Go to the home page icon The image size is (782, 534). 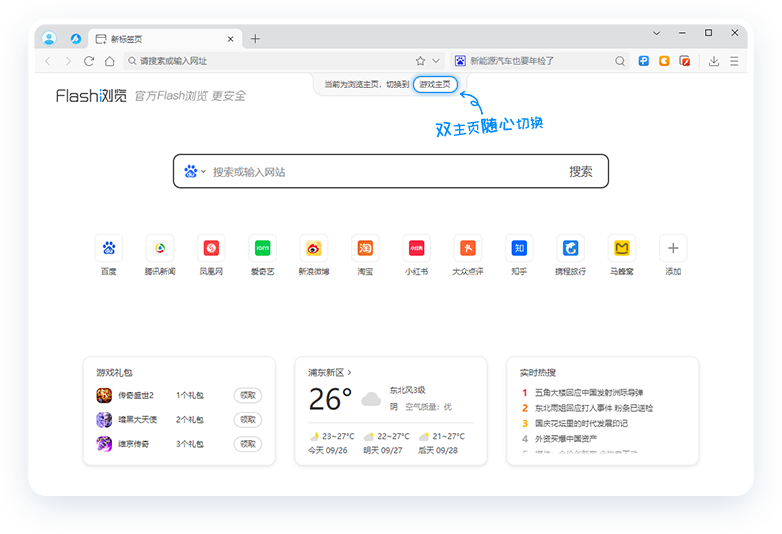coord(110,61)
